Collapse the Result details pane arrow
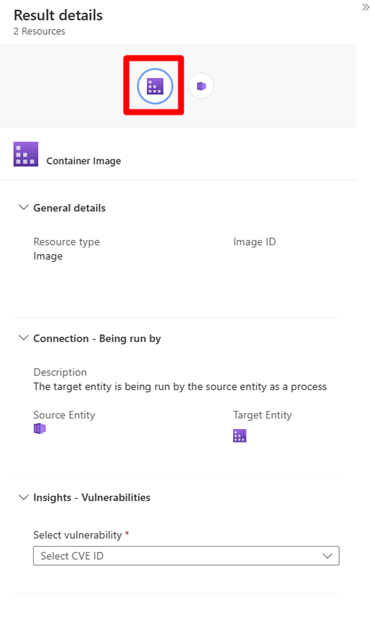This screenshot has width=371, height=618. (x=365, y=7)
